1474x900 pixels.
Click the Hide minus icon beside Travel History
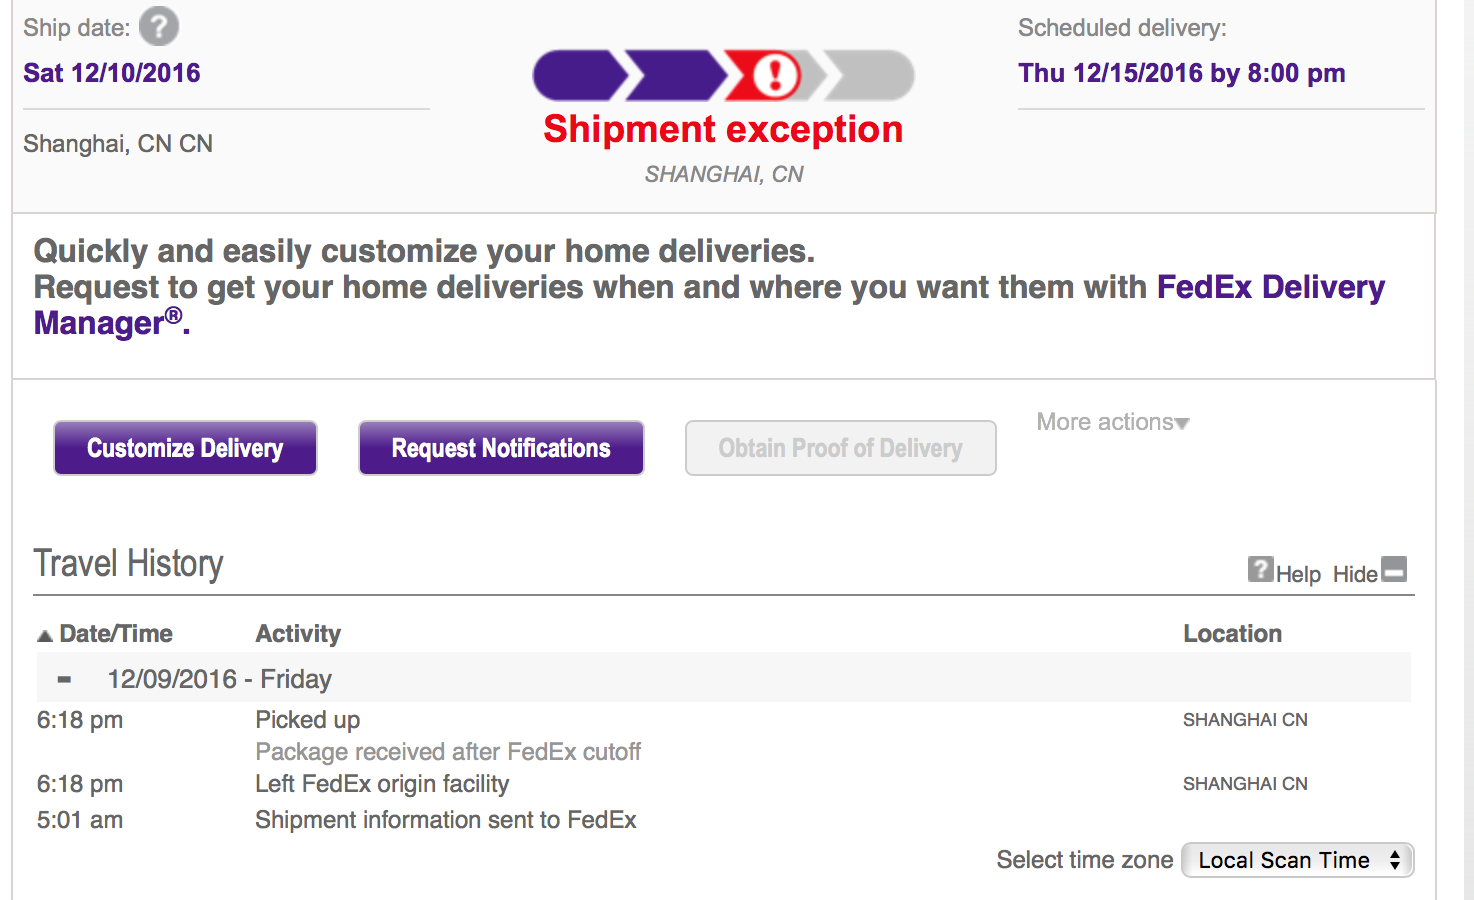(1394, 570)
